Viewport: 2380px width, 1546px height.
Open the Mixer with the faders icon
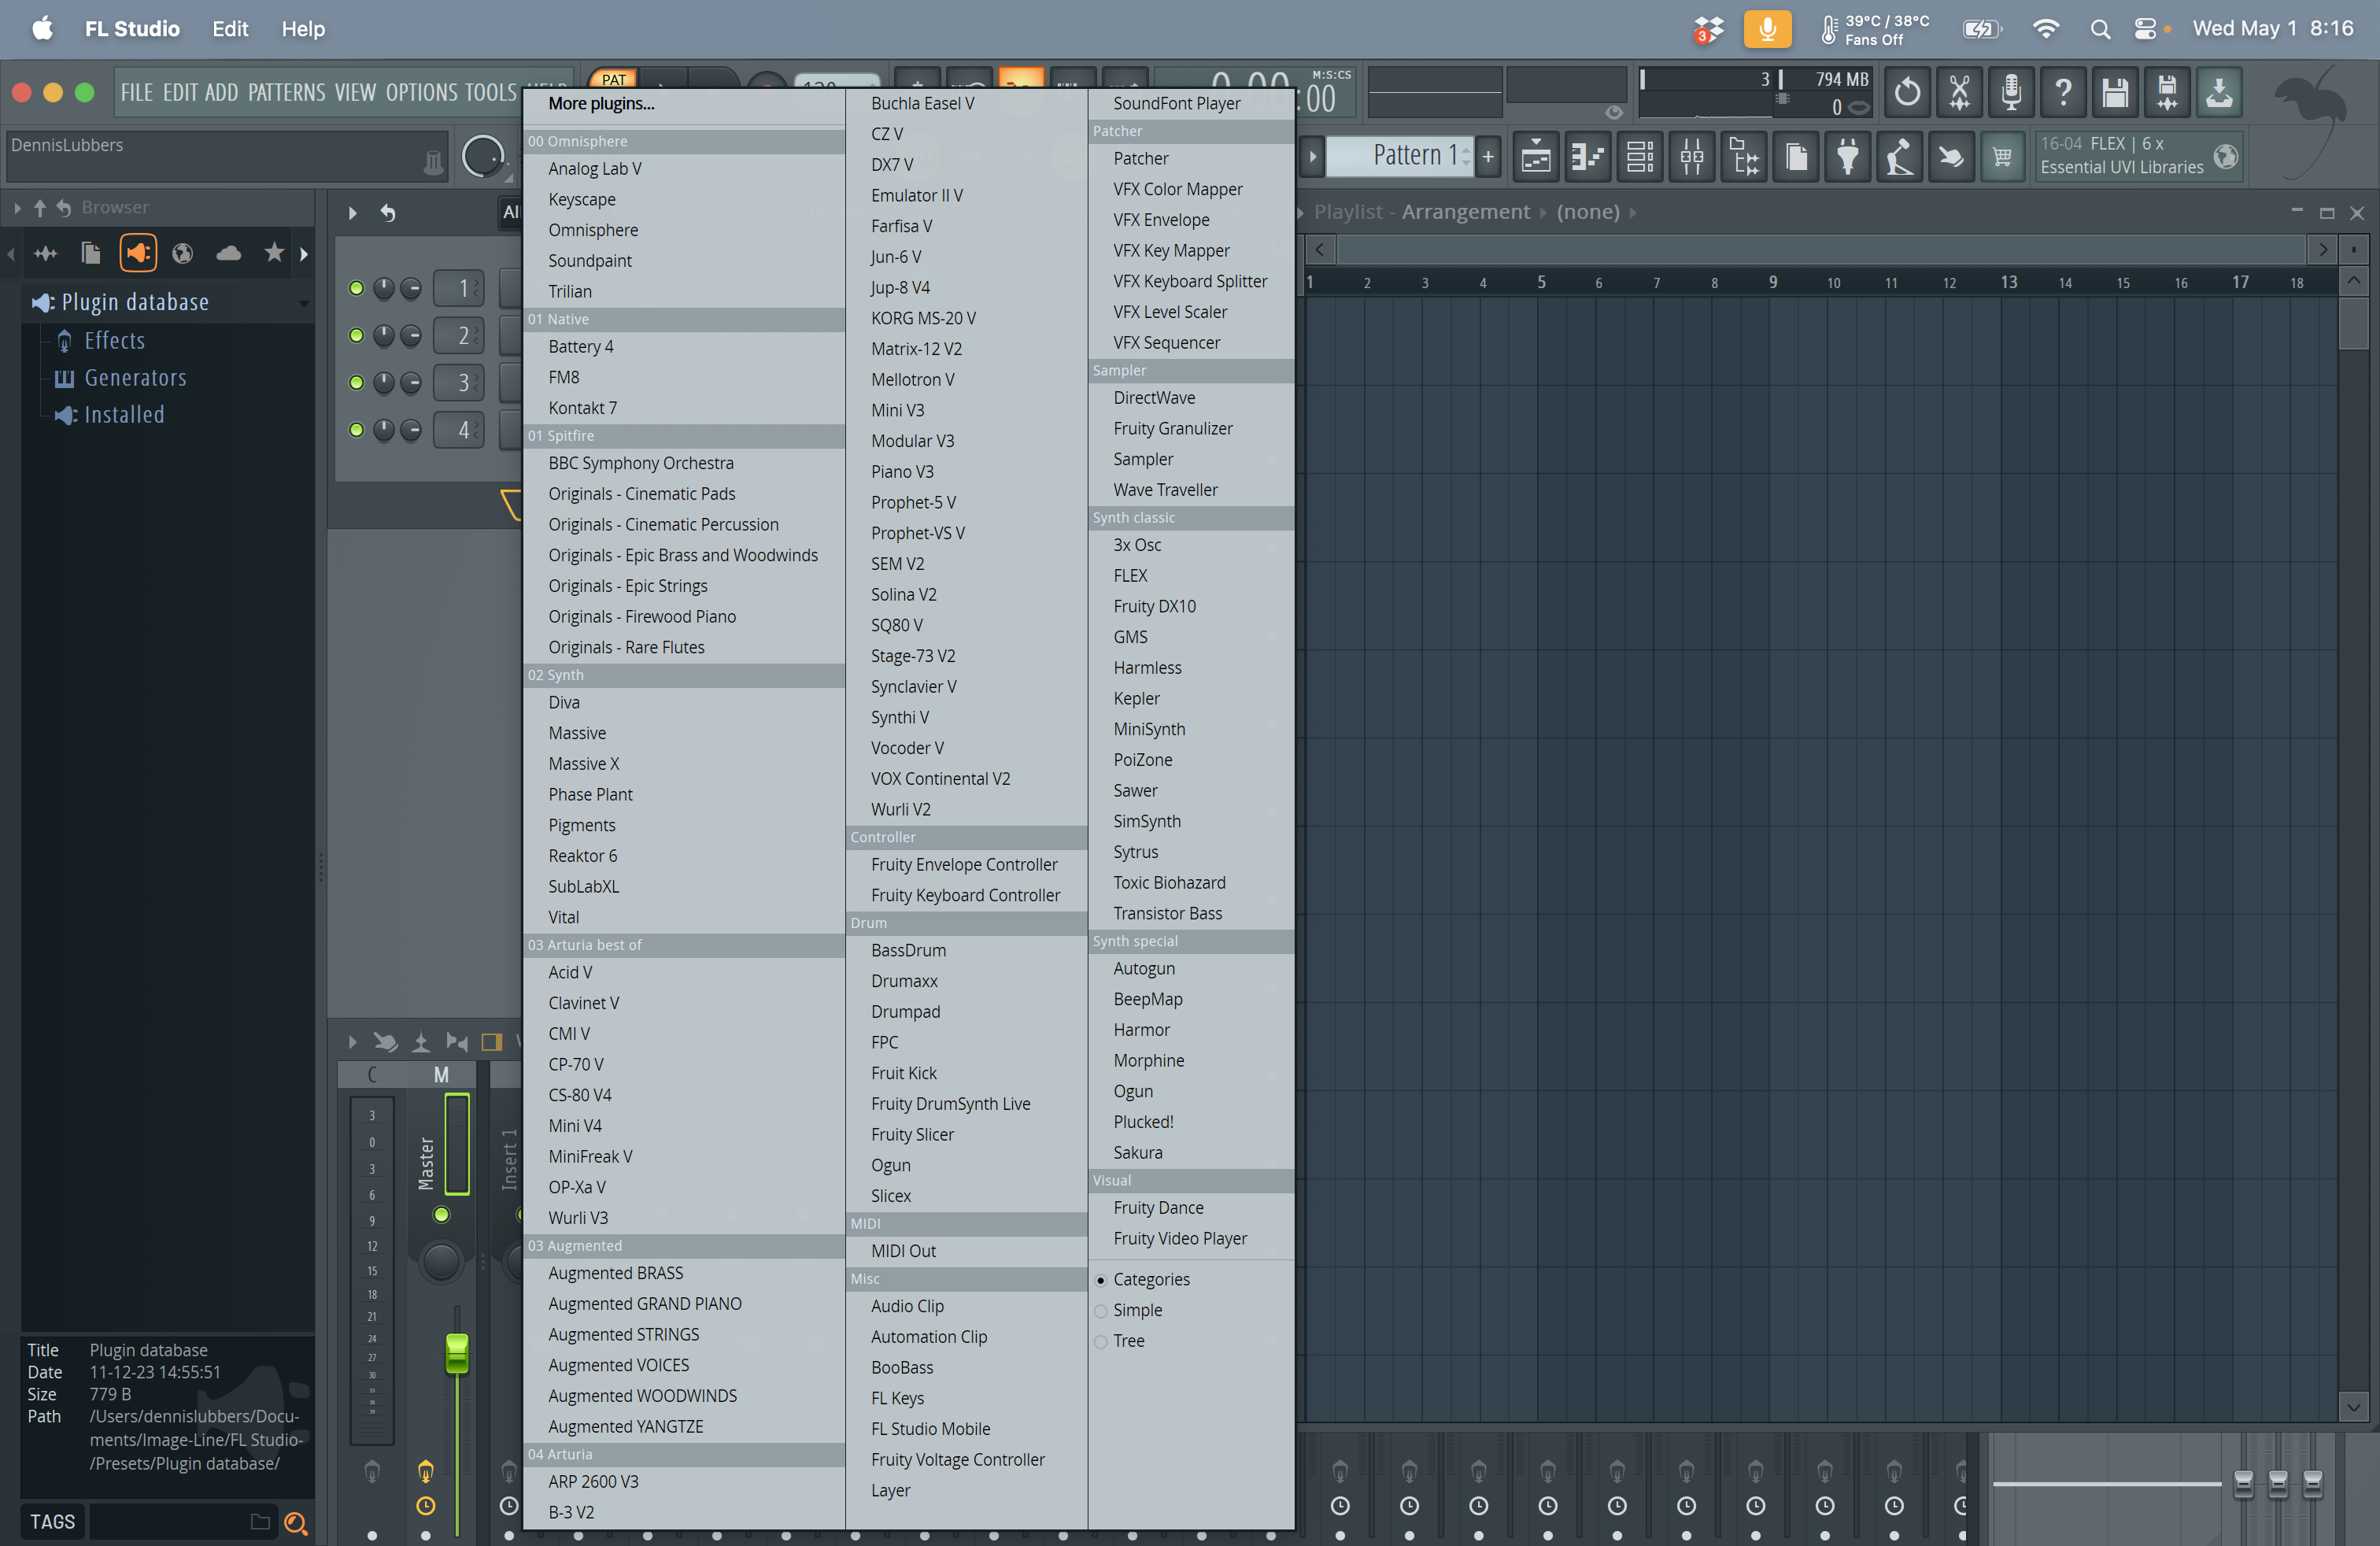1691,156
